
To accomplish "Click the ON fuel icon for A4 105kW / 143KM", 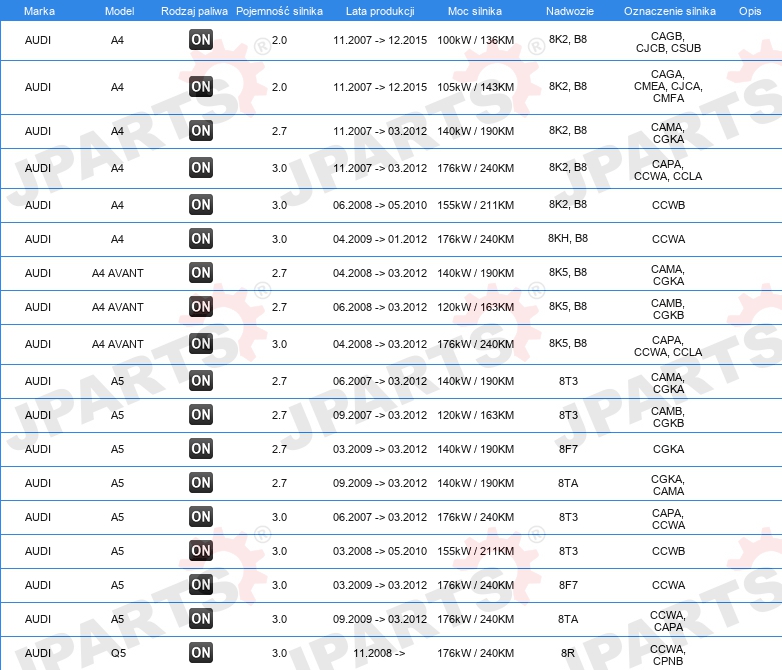I will point(201,87).
